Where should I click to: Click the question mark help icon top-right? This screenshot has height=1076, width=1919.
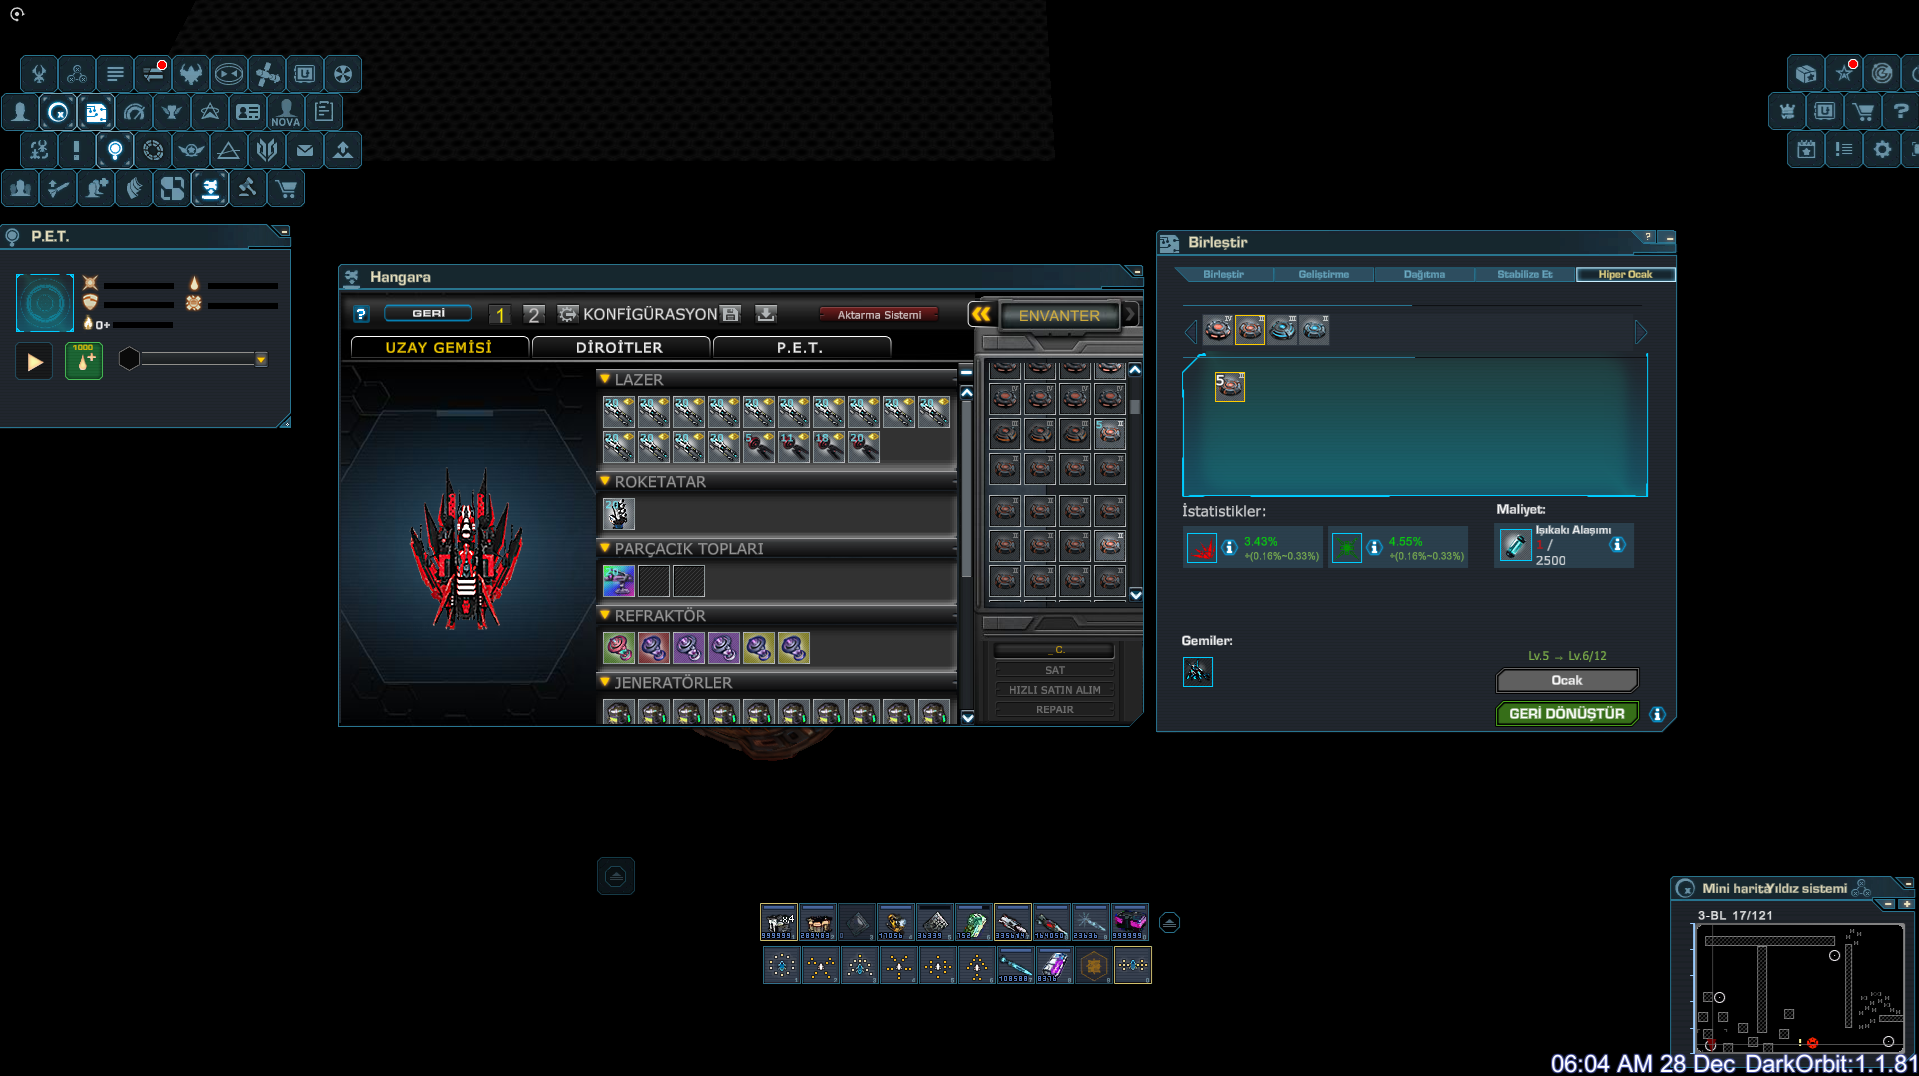click(x=1901, y=111)
